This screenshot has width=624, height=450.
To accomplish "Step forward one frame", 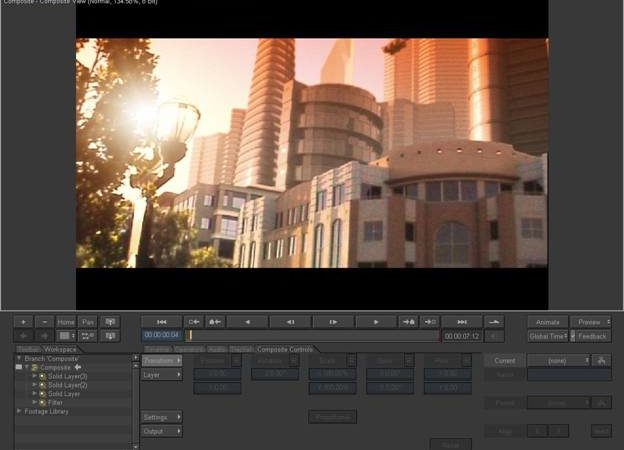I will click(x=333, y=322).
